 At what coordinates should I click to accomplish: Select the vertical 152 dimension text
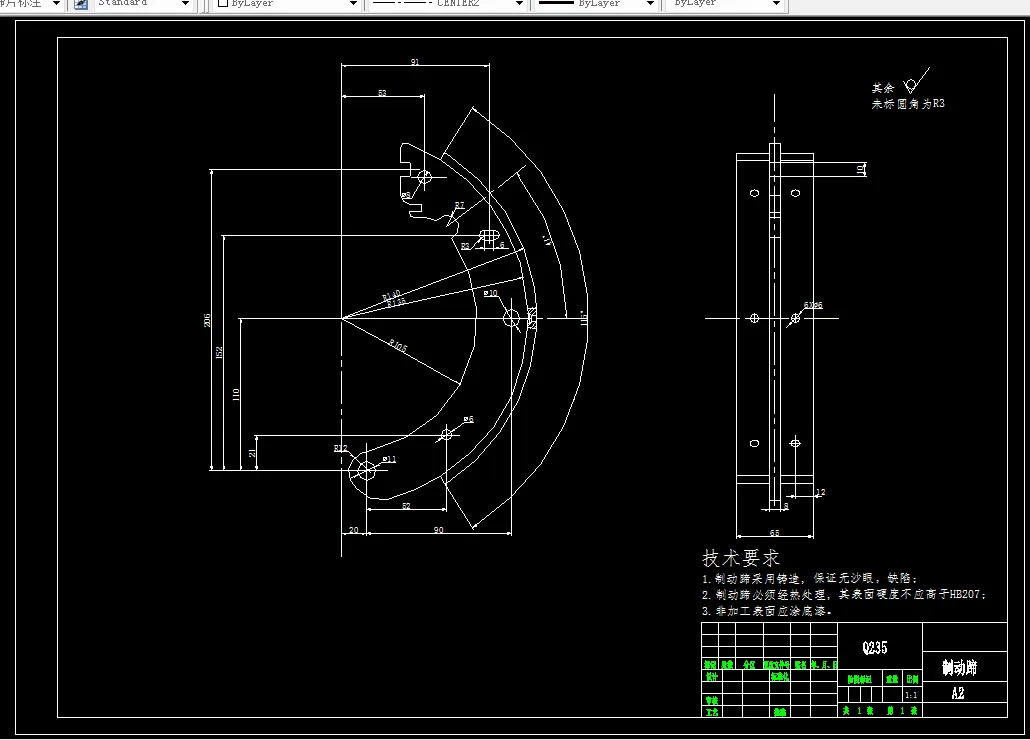[x=219, y=353]
